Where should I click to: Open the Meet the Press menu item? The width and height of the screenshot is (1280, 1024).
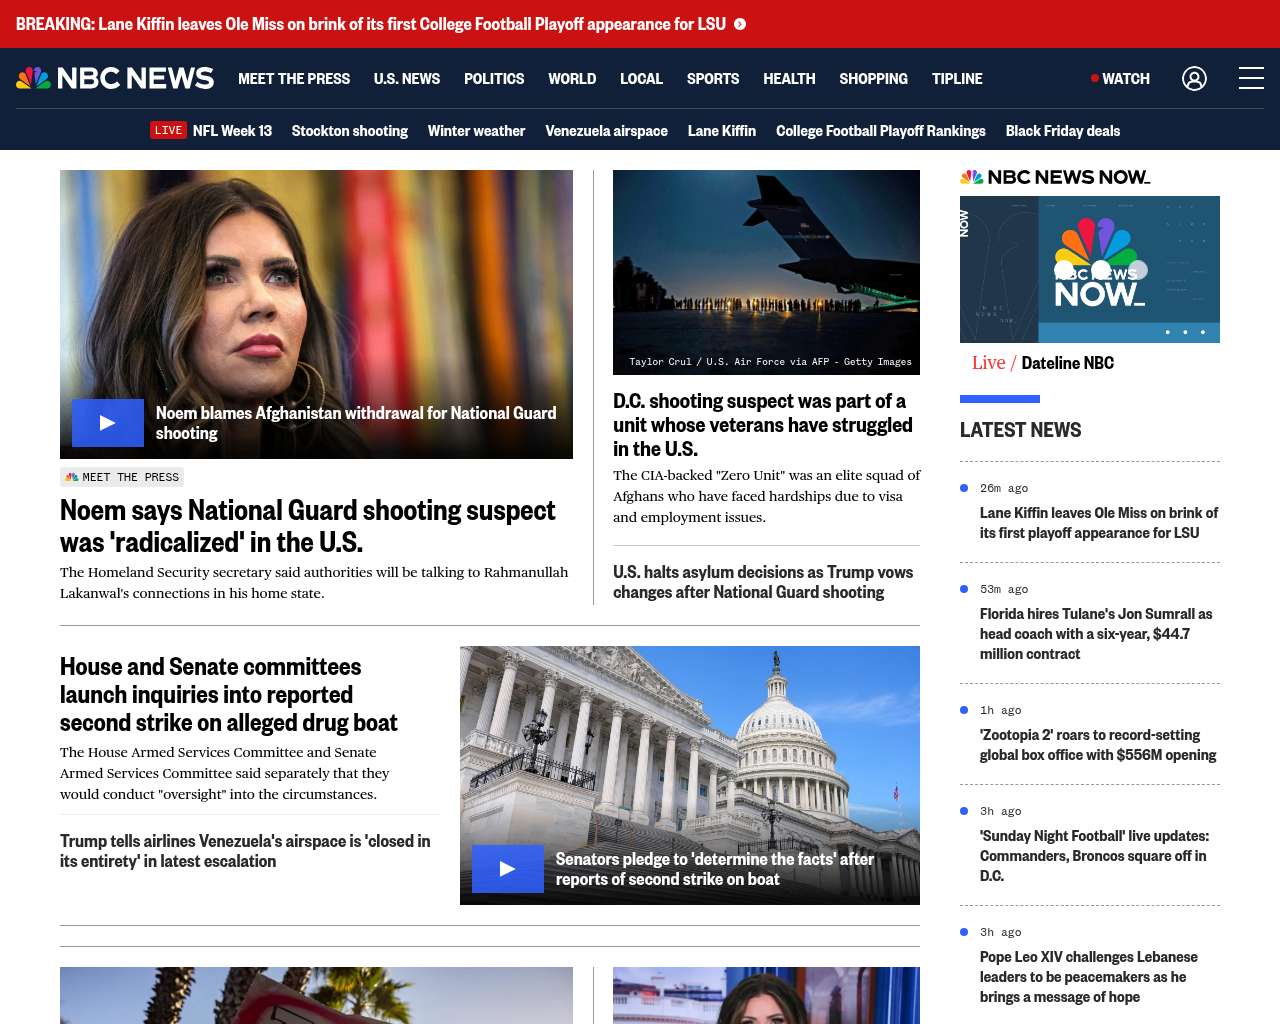(294, 78)
